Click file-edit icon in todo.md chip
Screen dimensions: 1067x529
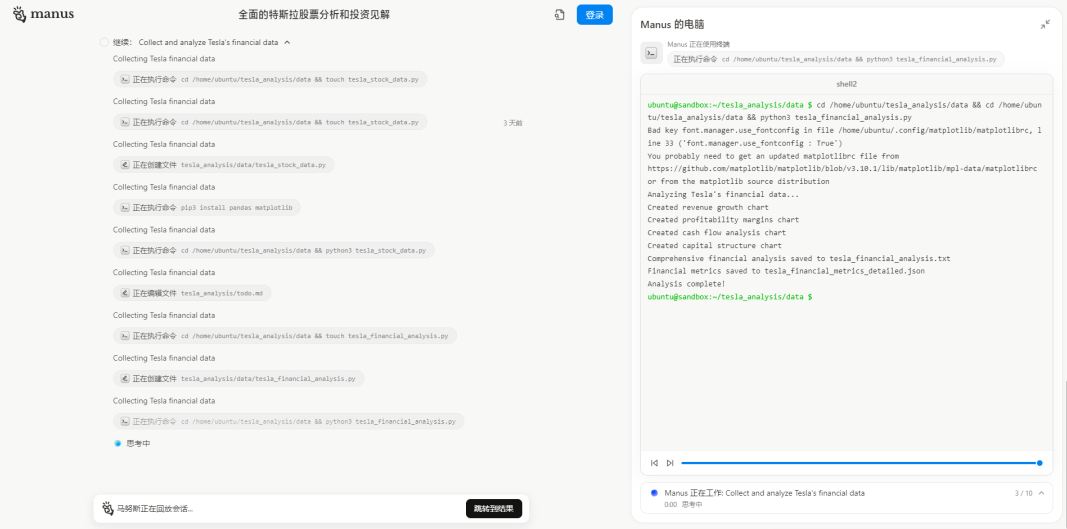(x=125, y=293)
